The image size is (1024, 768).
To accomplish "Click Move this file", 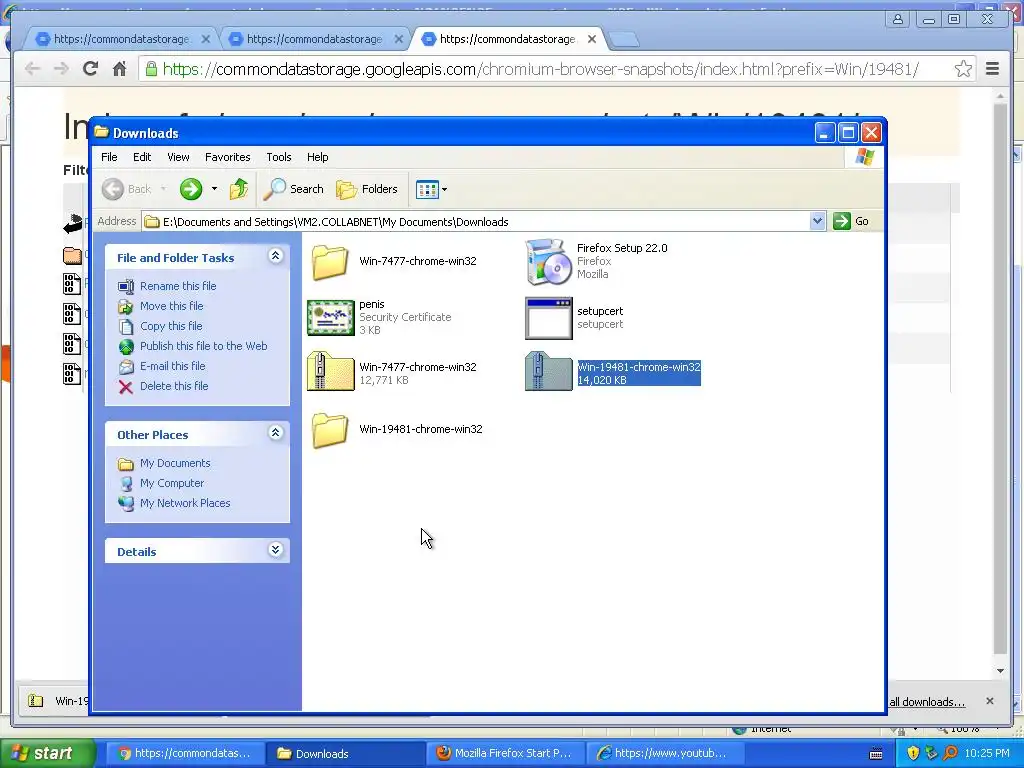I will 171,306.
